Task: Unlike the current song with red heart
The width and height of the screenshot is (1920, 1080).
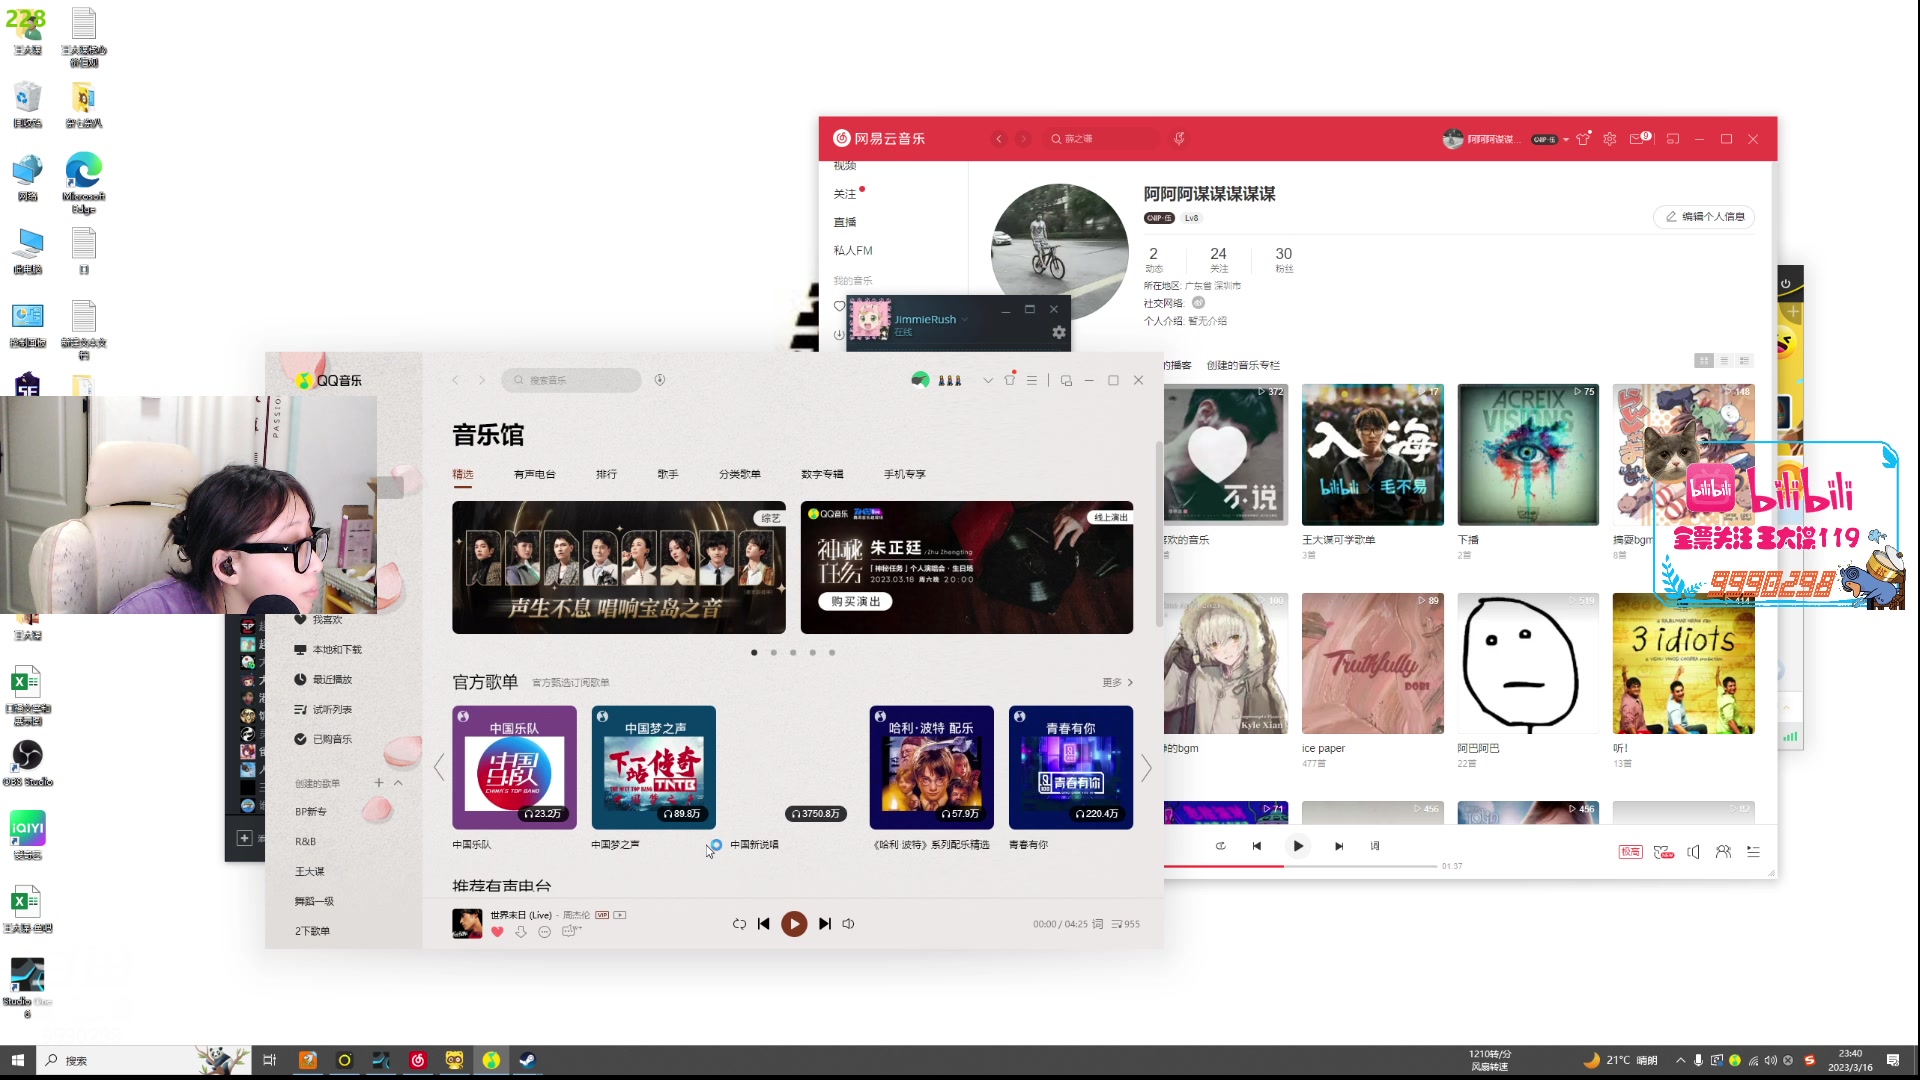Action: click(497, 932)
